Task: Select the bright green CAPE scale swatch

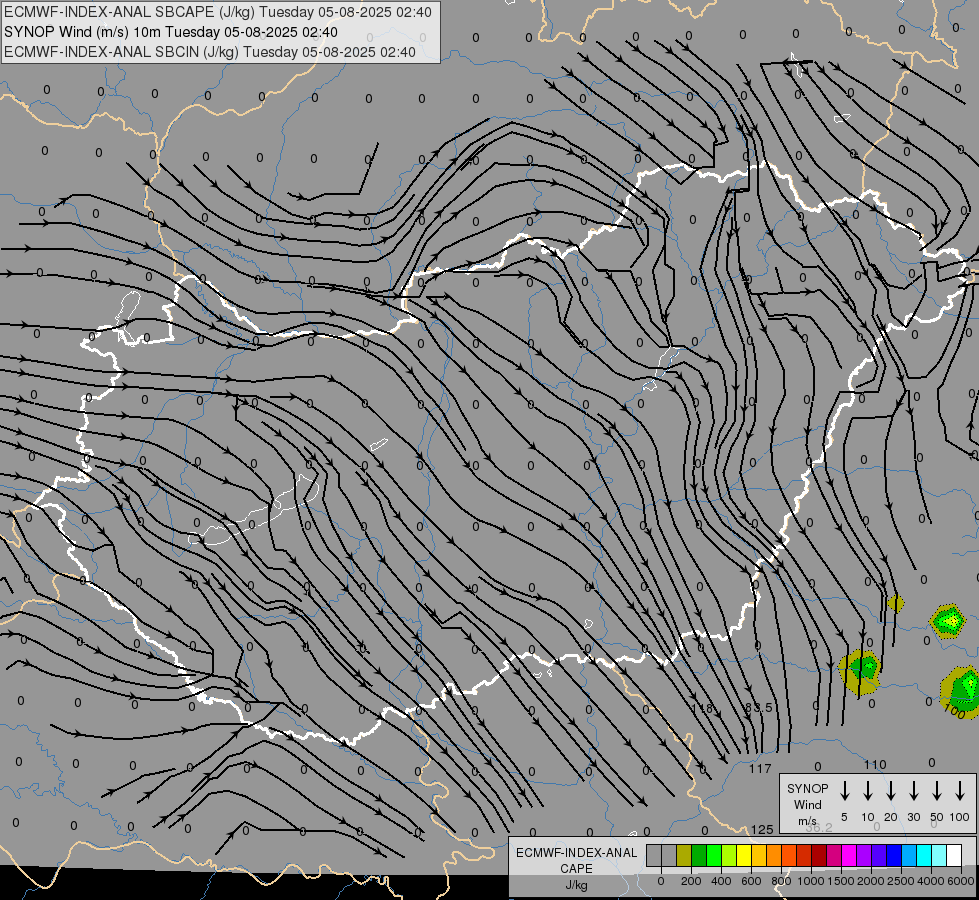Action: [714, 856]
